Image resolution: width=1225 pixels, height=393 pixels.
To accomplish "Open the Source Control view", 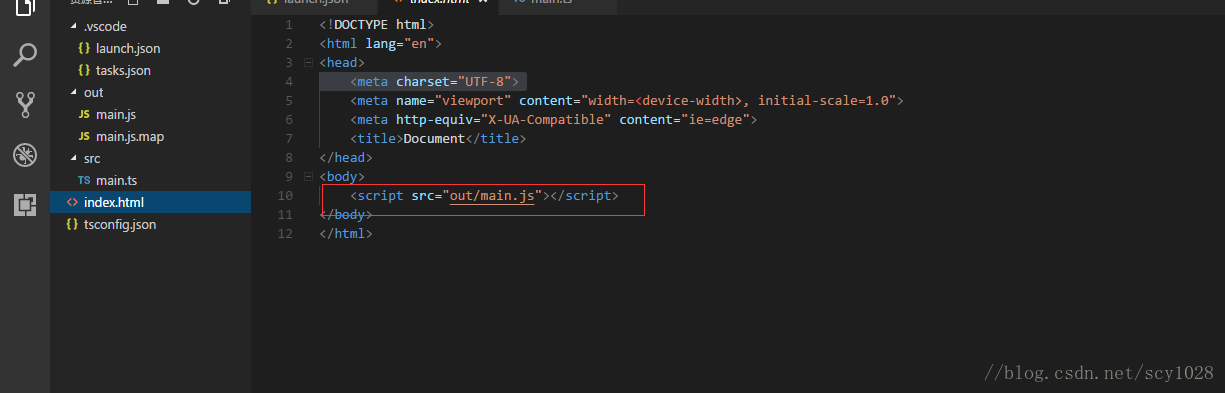I will coord(25,105).
